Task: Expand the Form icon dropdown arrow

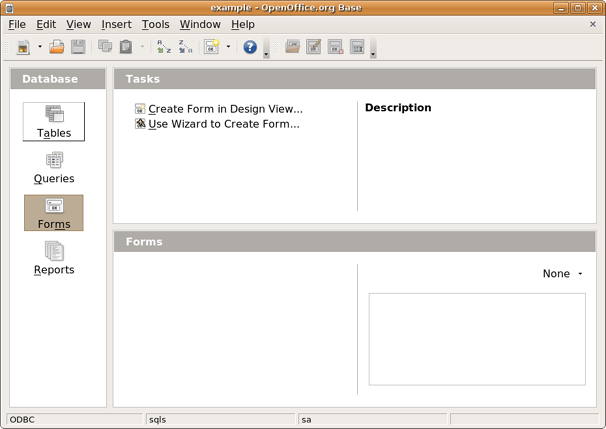Action: 228,47
